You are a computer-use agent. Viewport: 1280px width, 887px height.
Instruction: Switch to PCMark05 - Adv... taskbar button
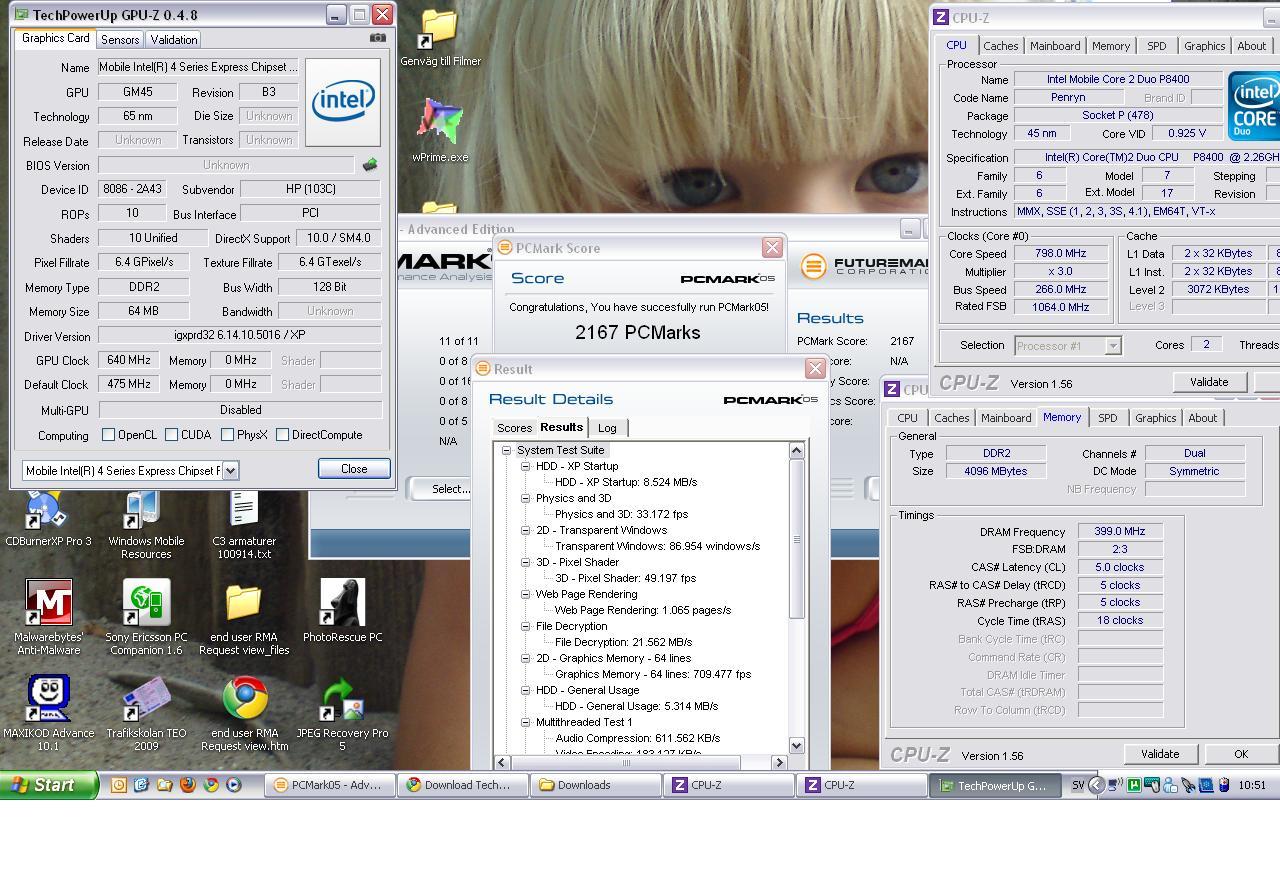(331, 785)
